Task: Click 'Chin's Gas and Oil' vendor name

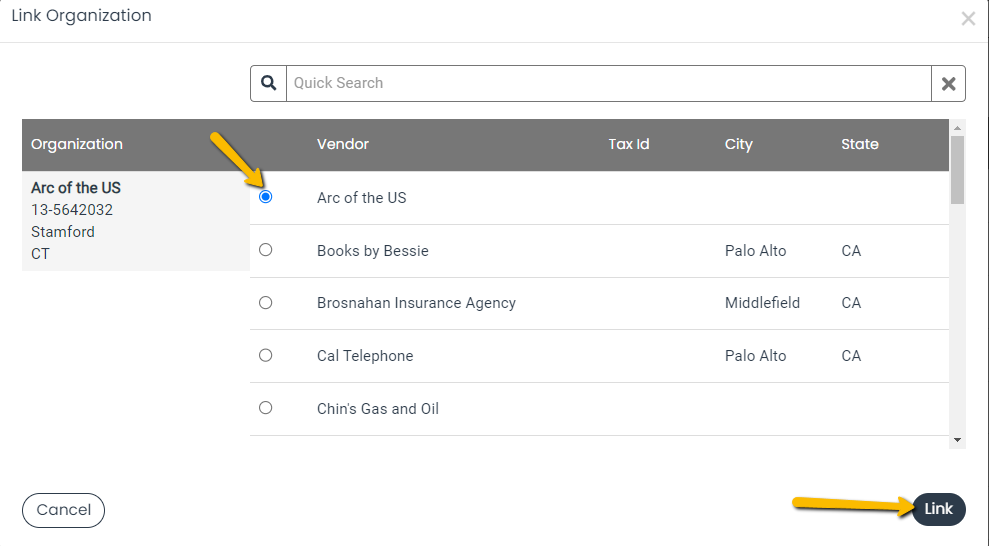Action: 378,409
